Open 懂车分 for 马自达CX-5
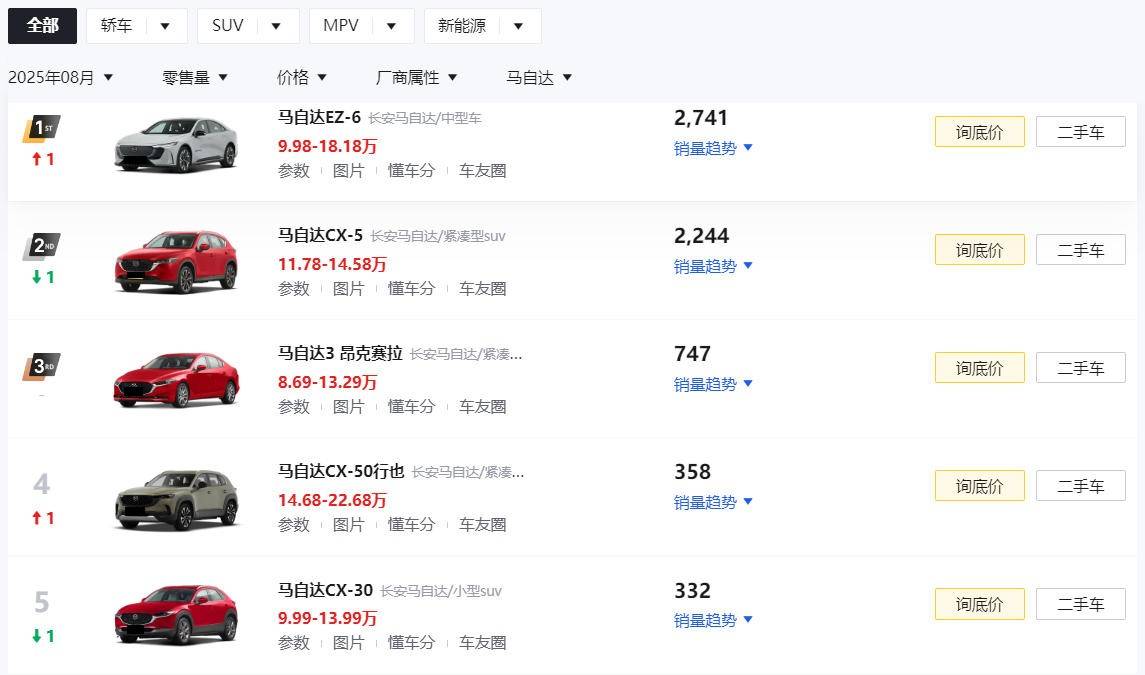The image size is (1145, 675). coord(411,288)
